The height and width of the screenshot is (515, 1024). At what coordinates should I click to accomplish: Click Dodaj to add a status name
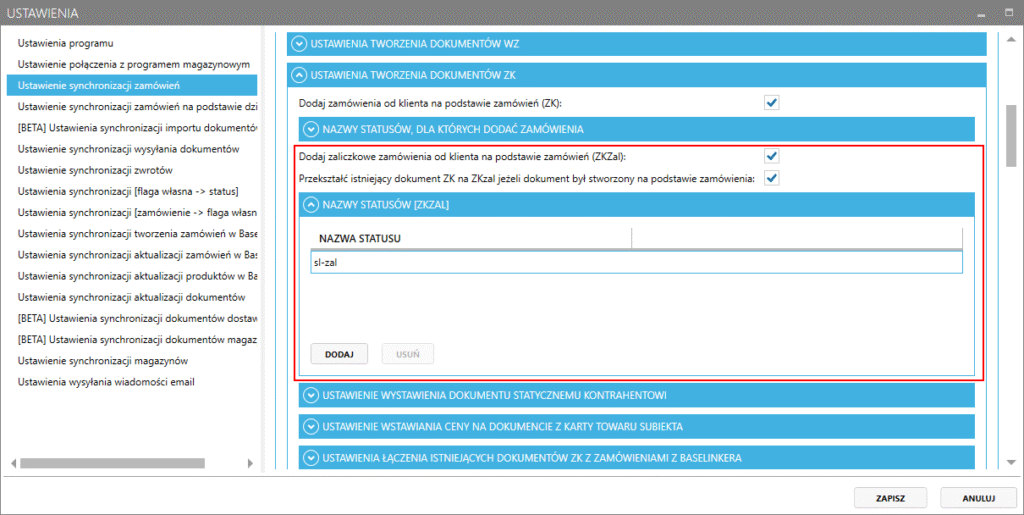[x=340, y=354]
